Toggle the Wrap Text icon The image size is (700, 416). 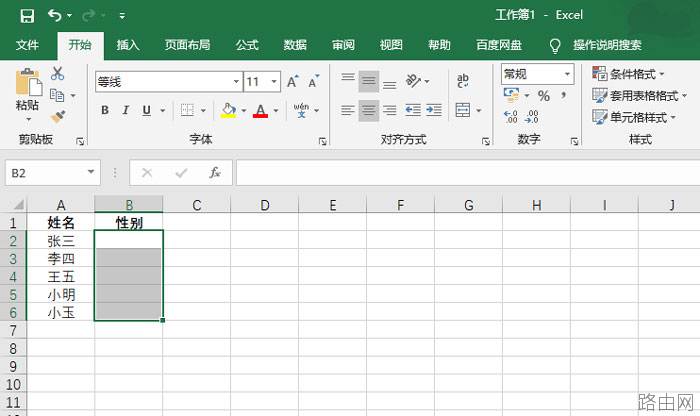[463, 81]
